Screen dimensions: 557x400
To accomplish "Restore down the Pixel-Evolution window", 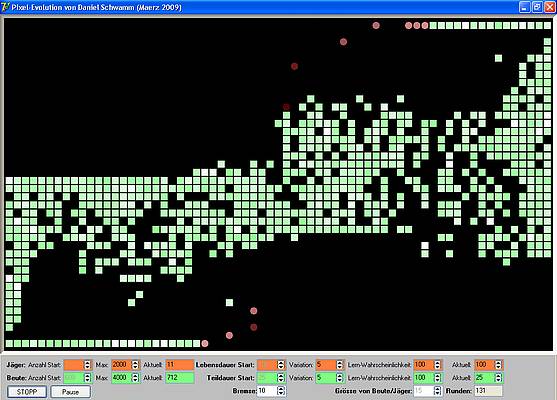I will [x=537, y=7].
